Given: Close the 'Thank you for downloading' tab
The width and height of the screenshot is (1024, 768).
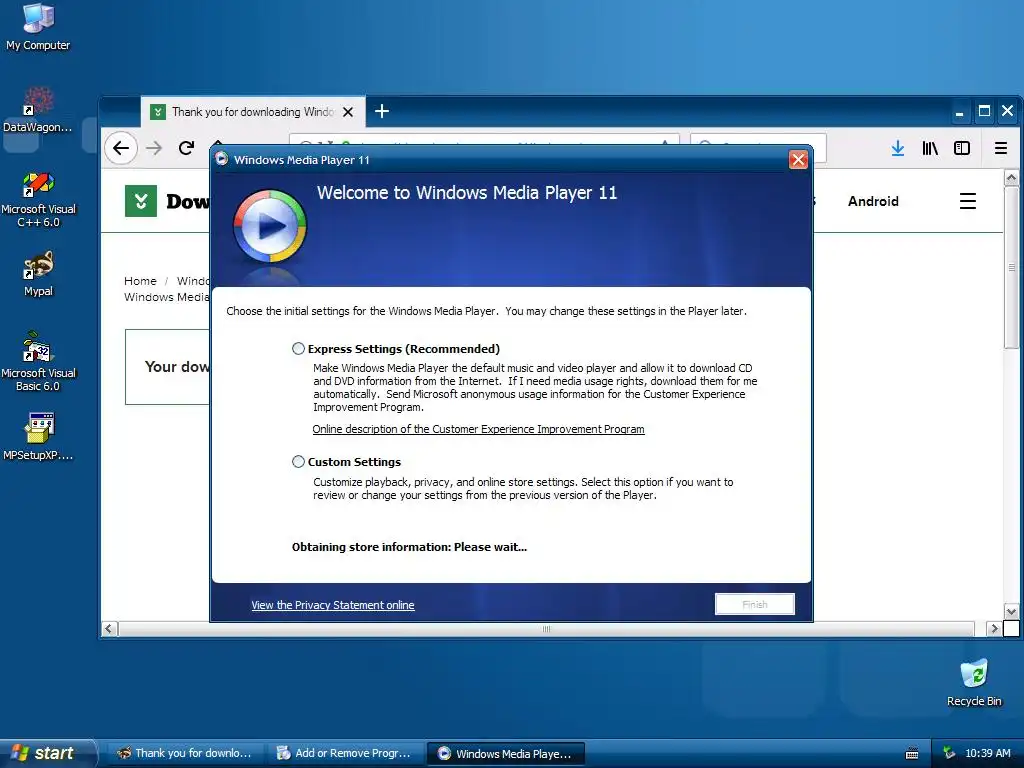Looking at the screenshot, I should (348, 112).
